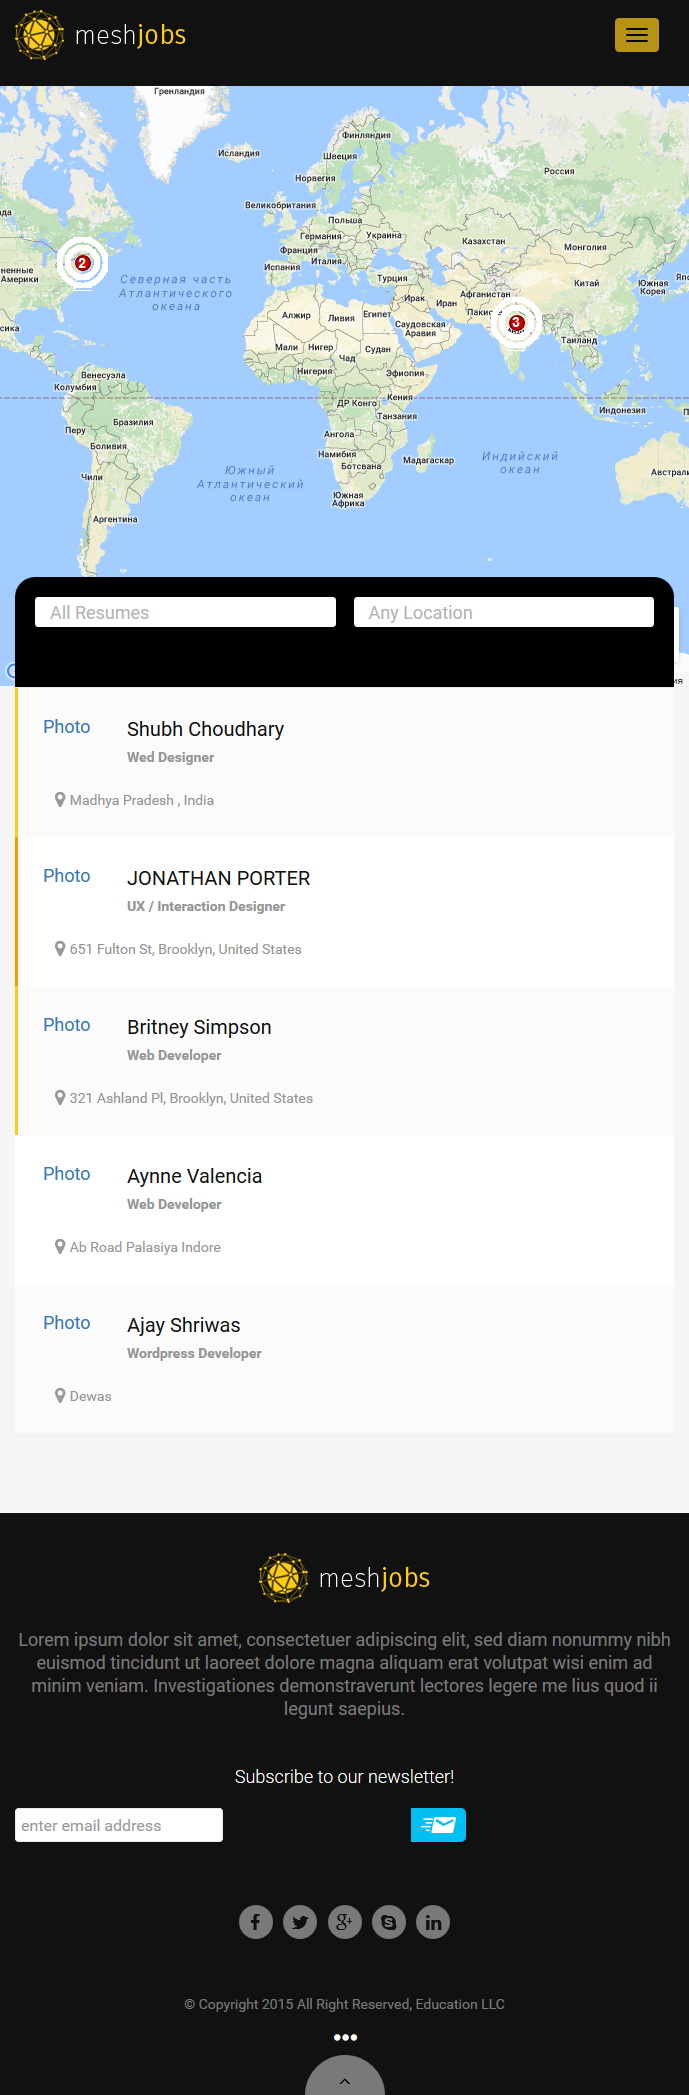Open the Skype social icon
This screenshot has height=2095, width=689.
pyautogui.click(x=389, y=1921)
